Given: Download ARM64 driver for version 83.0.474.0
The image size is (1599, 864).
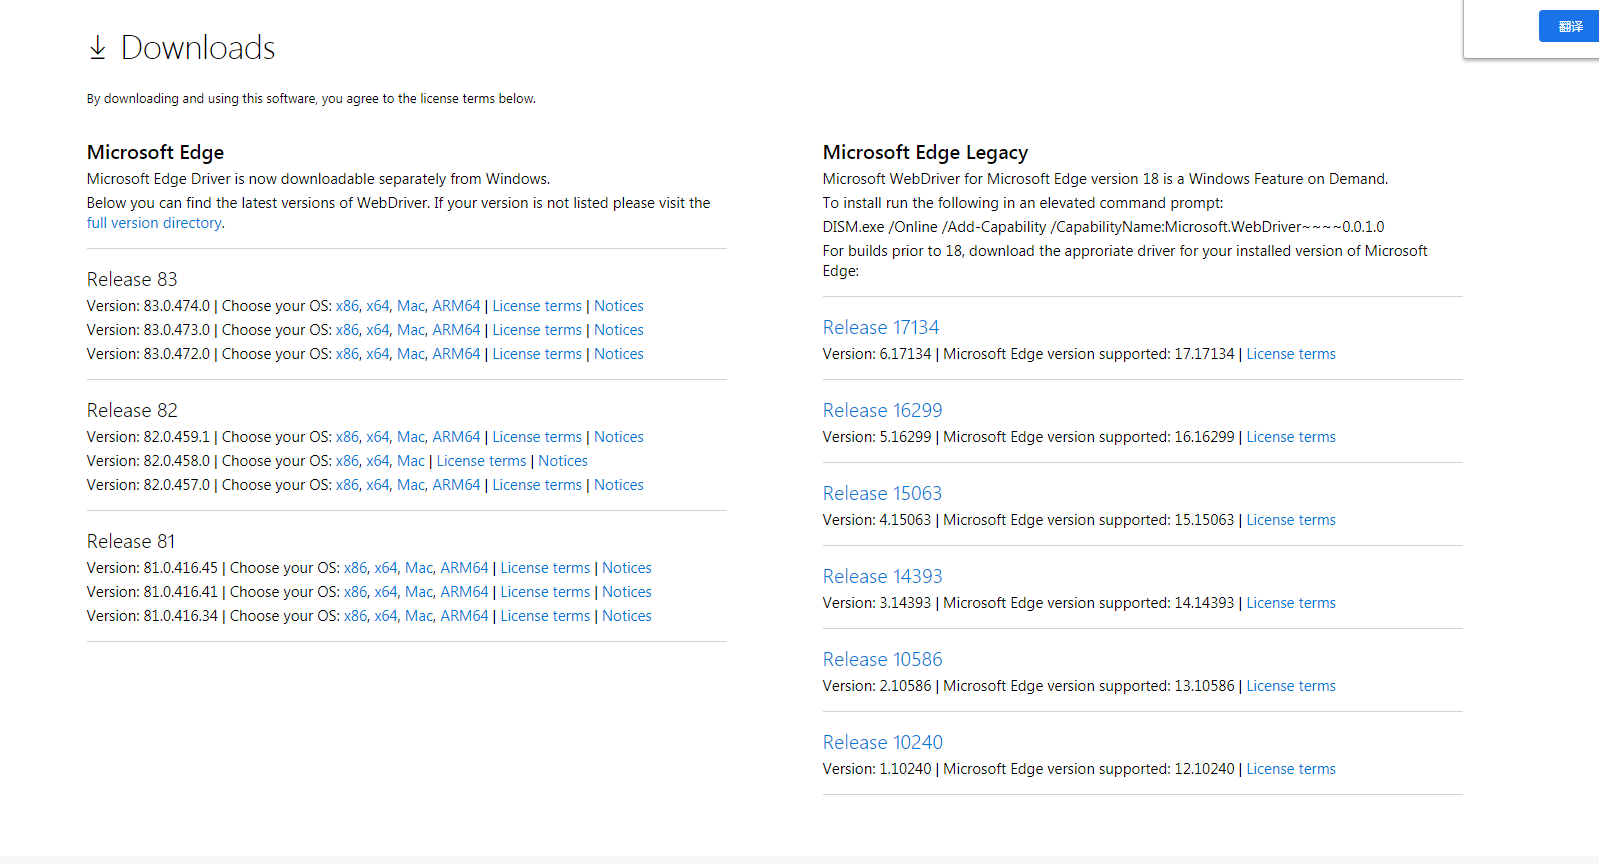Looking at the screenshot, I should 456,306.
